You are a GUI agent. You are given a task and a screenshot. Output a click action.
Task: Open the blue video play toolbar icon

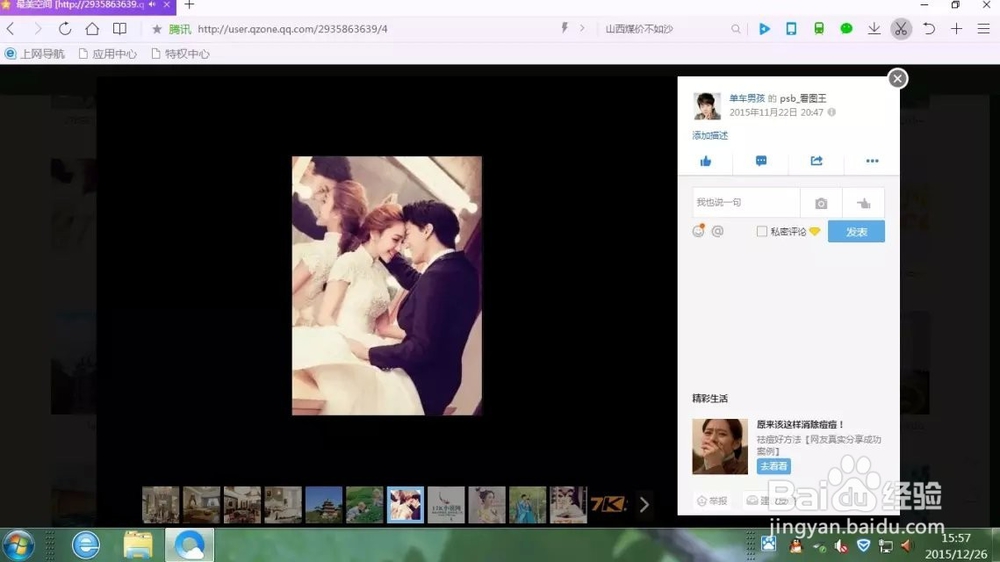764,29
